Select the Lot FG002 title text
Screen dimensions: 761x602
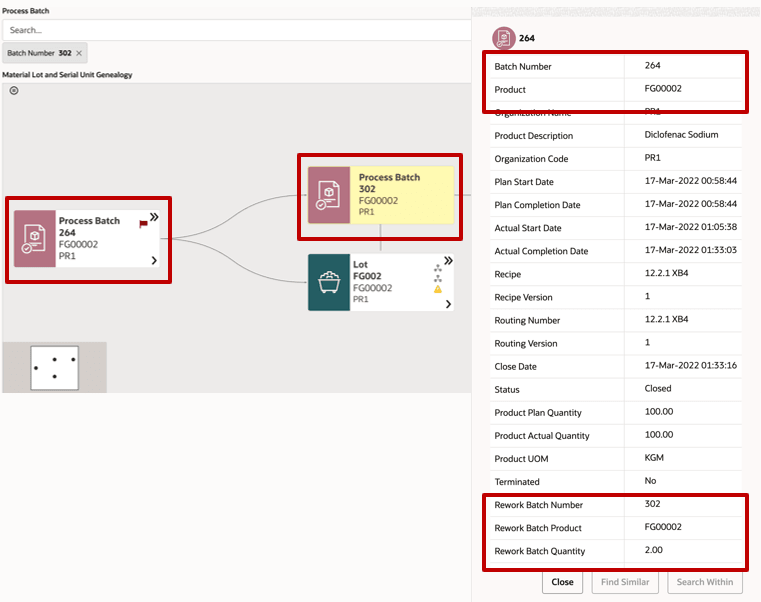367,270
